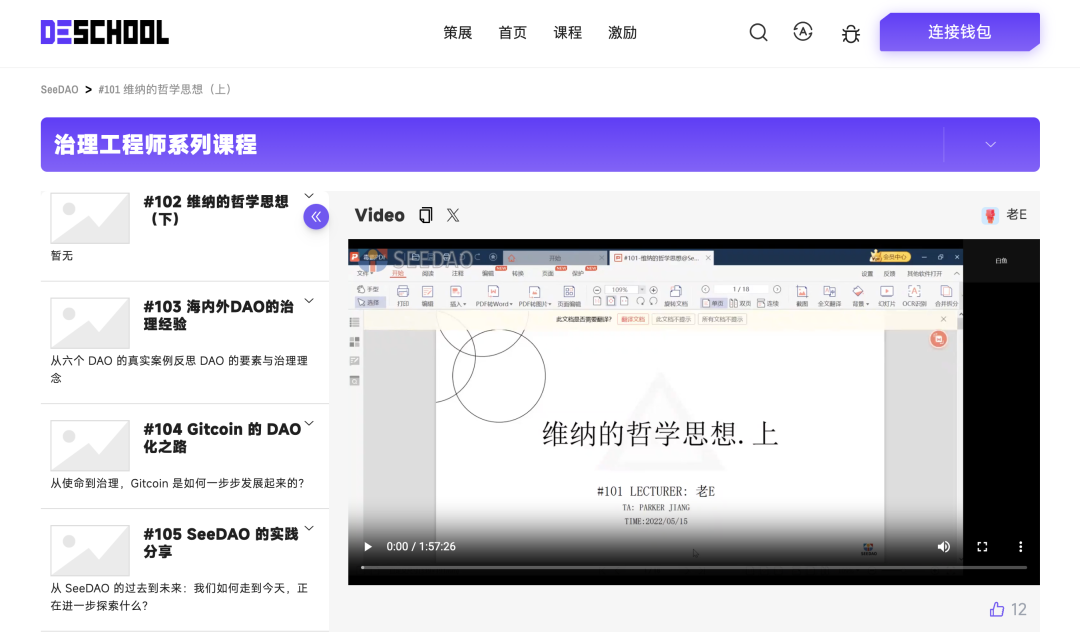This screenshot has width=1080, height=632.
Task: Open lesson #104 Gitcoin 的 DAO 化之路
Action: pos(222,438)
